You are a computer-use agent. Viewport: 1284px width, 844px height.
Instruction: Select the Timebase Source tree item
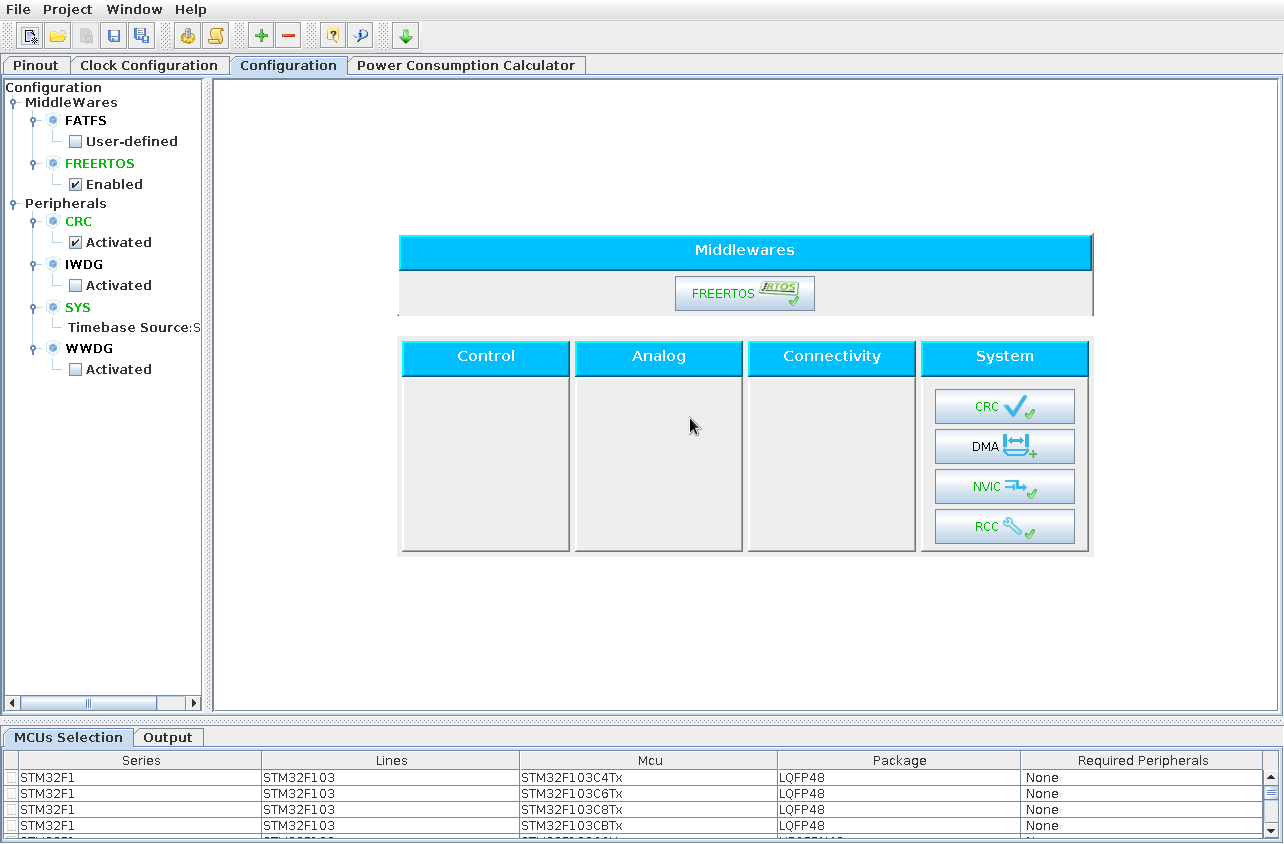click(134, 328)
